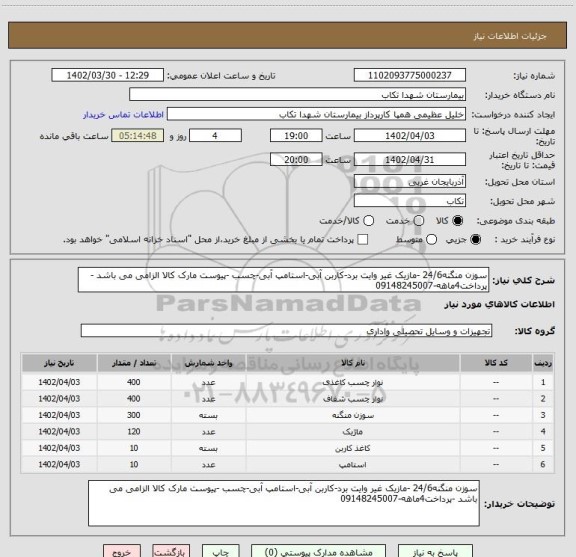The height and width of the screenshot is (557, 576).
Task: Click the announcement date field 1402/03/30 - 12:29
Action: [x=108, y=75]
